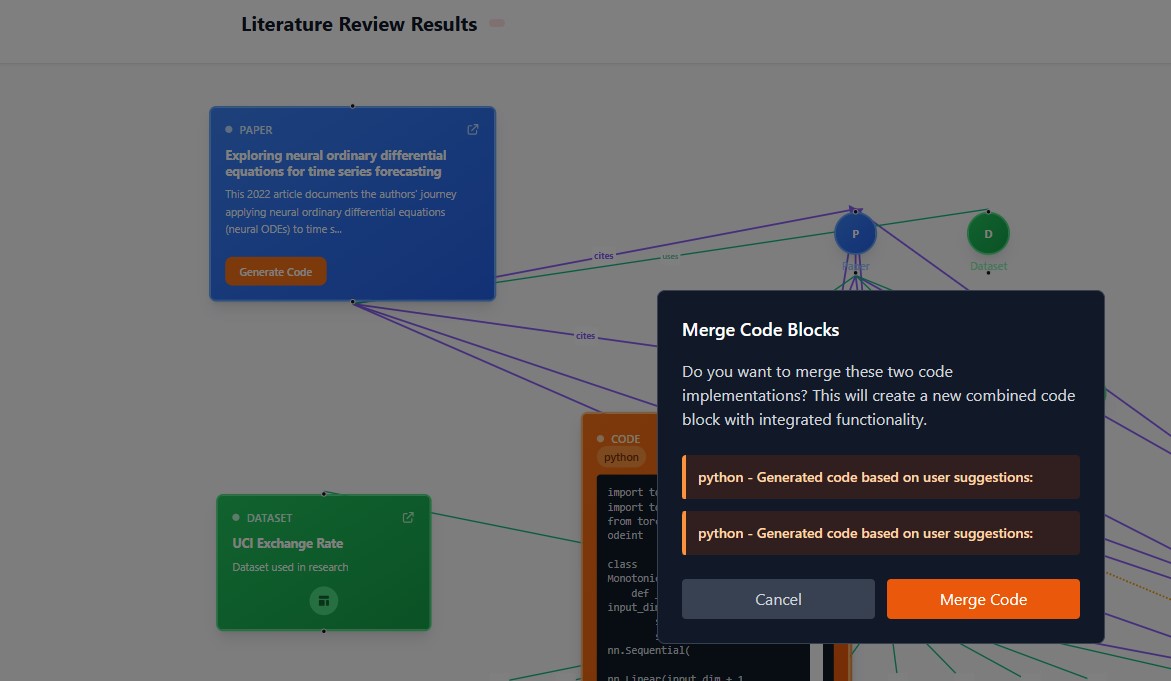Image resolution: width=1171 pixels, height=681 pixels.
Task: Click the paper description starting 'This 2022 article'
Action: (341, 212)
